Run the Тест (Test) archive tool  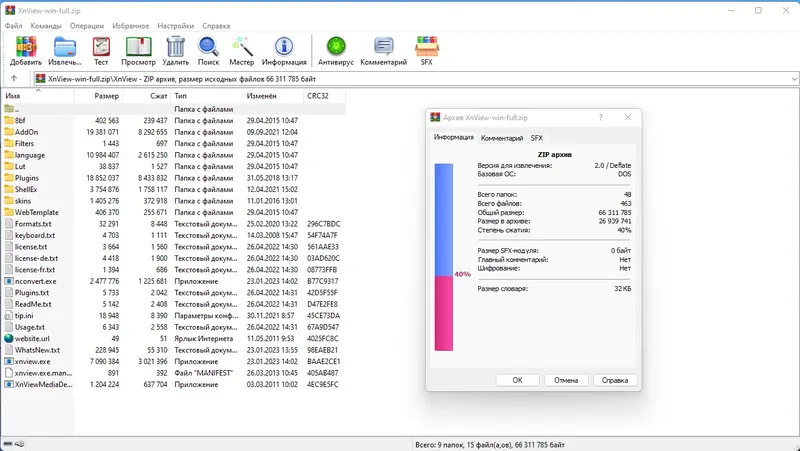click(101, 46)
